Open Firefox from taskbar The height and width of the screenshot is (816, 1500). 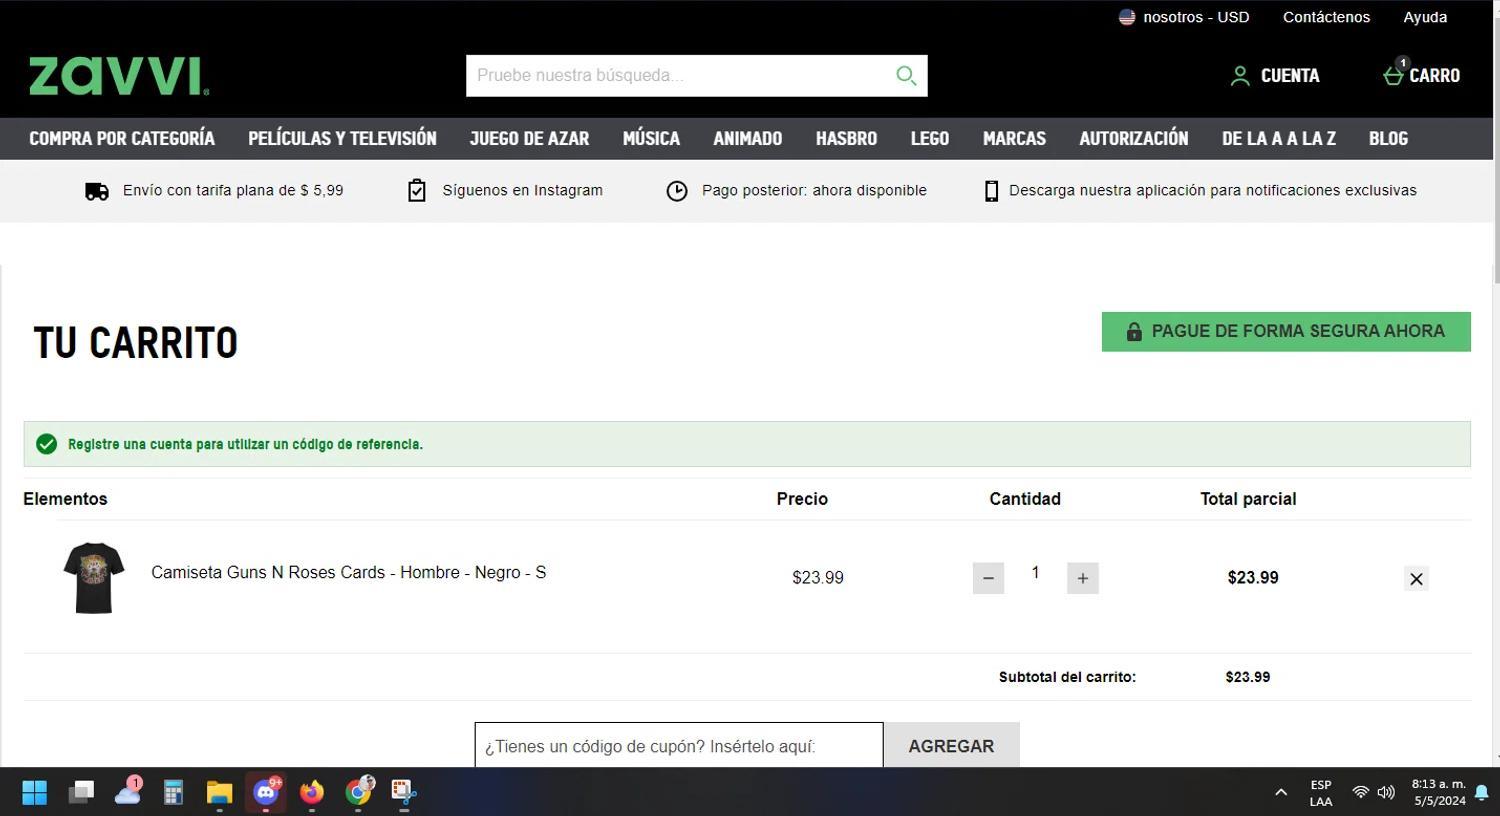(312, 793)
